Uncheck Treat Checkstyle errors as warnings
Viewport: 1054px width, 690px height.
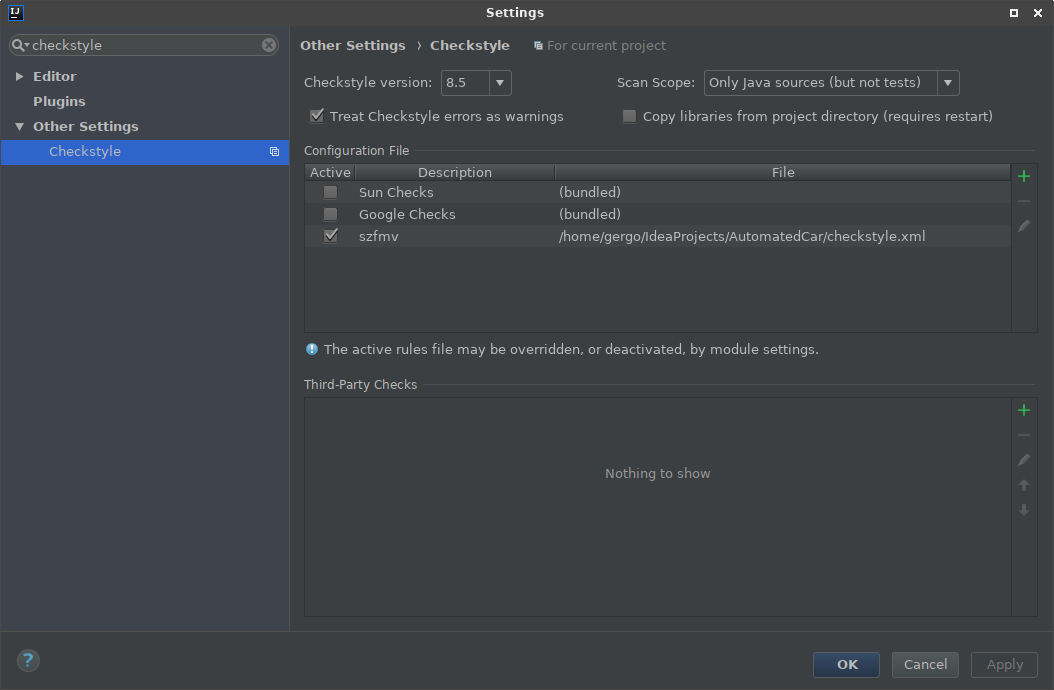(317, 116)
